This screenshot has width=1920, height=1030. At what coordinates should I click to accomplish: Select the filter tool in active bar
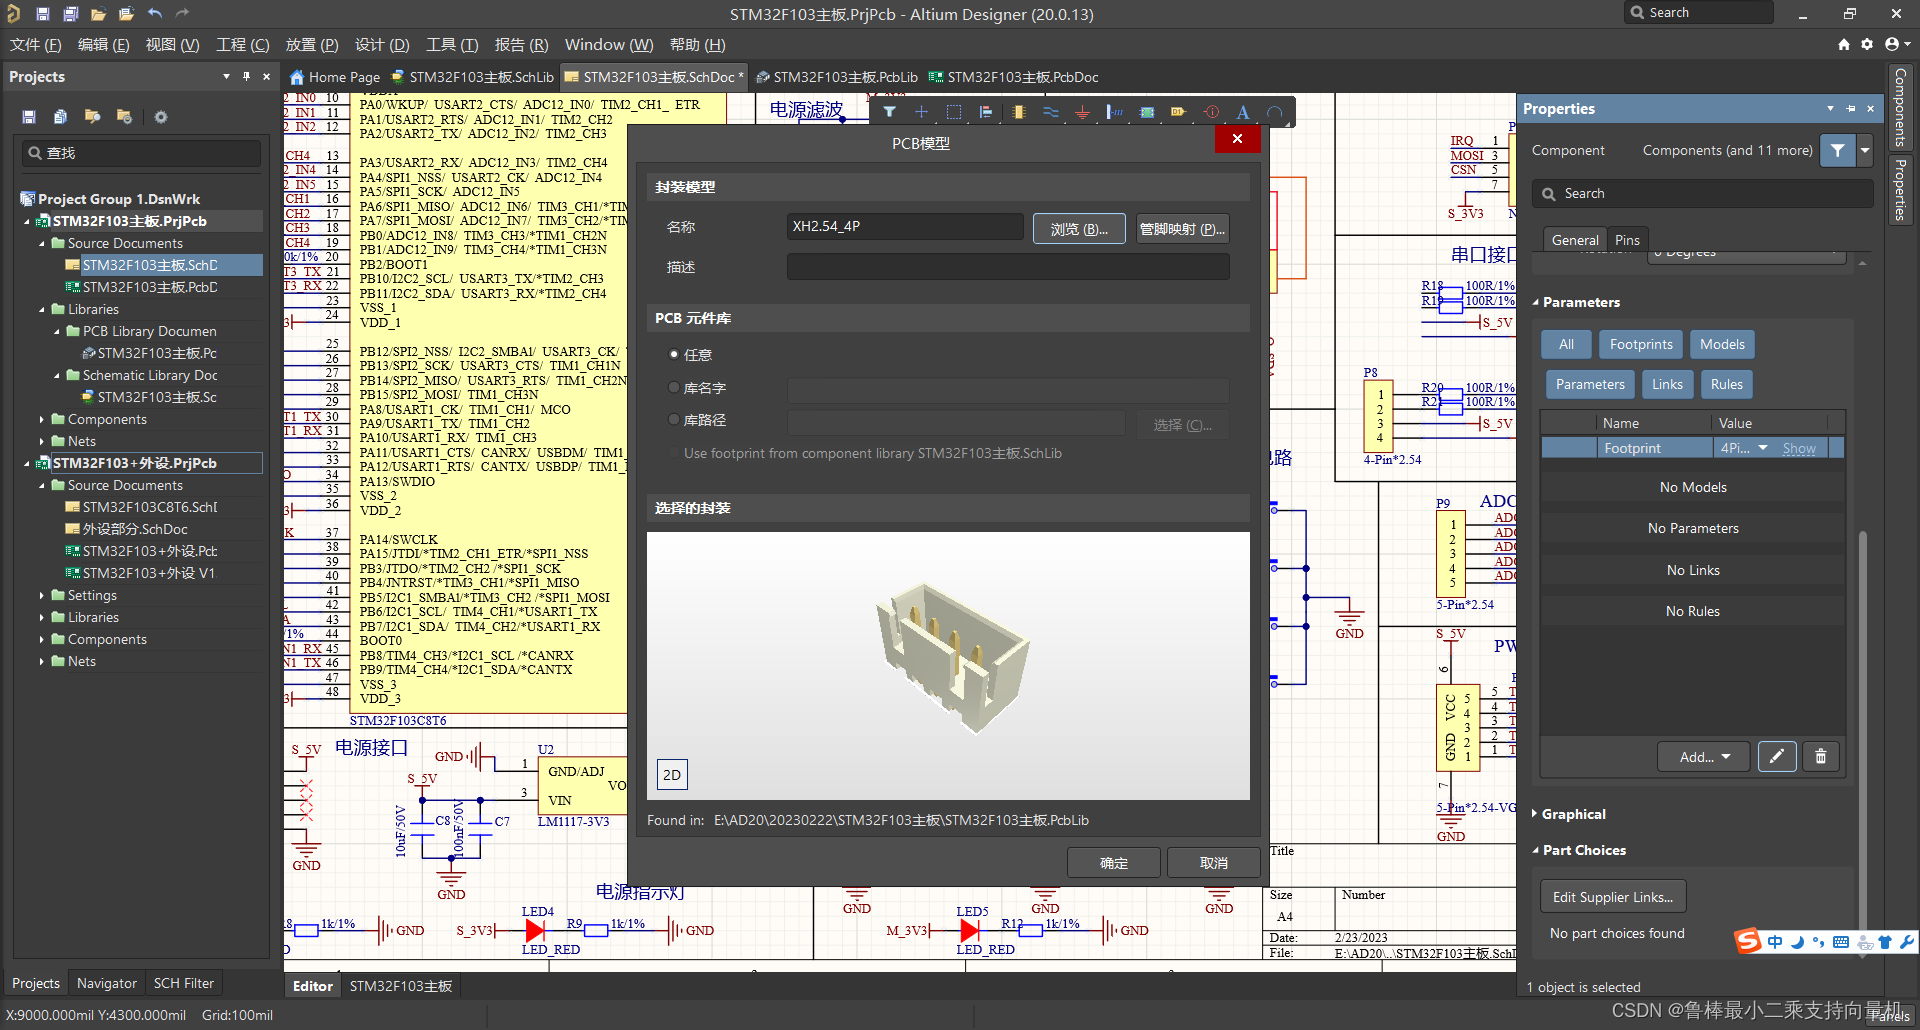(889, 112)
